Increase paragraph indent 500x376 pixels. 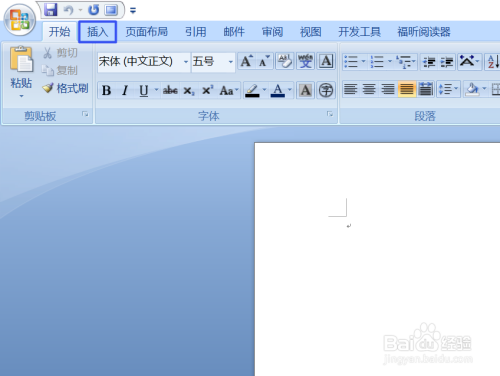pos(447,62)
